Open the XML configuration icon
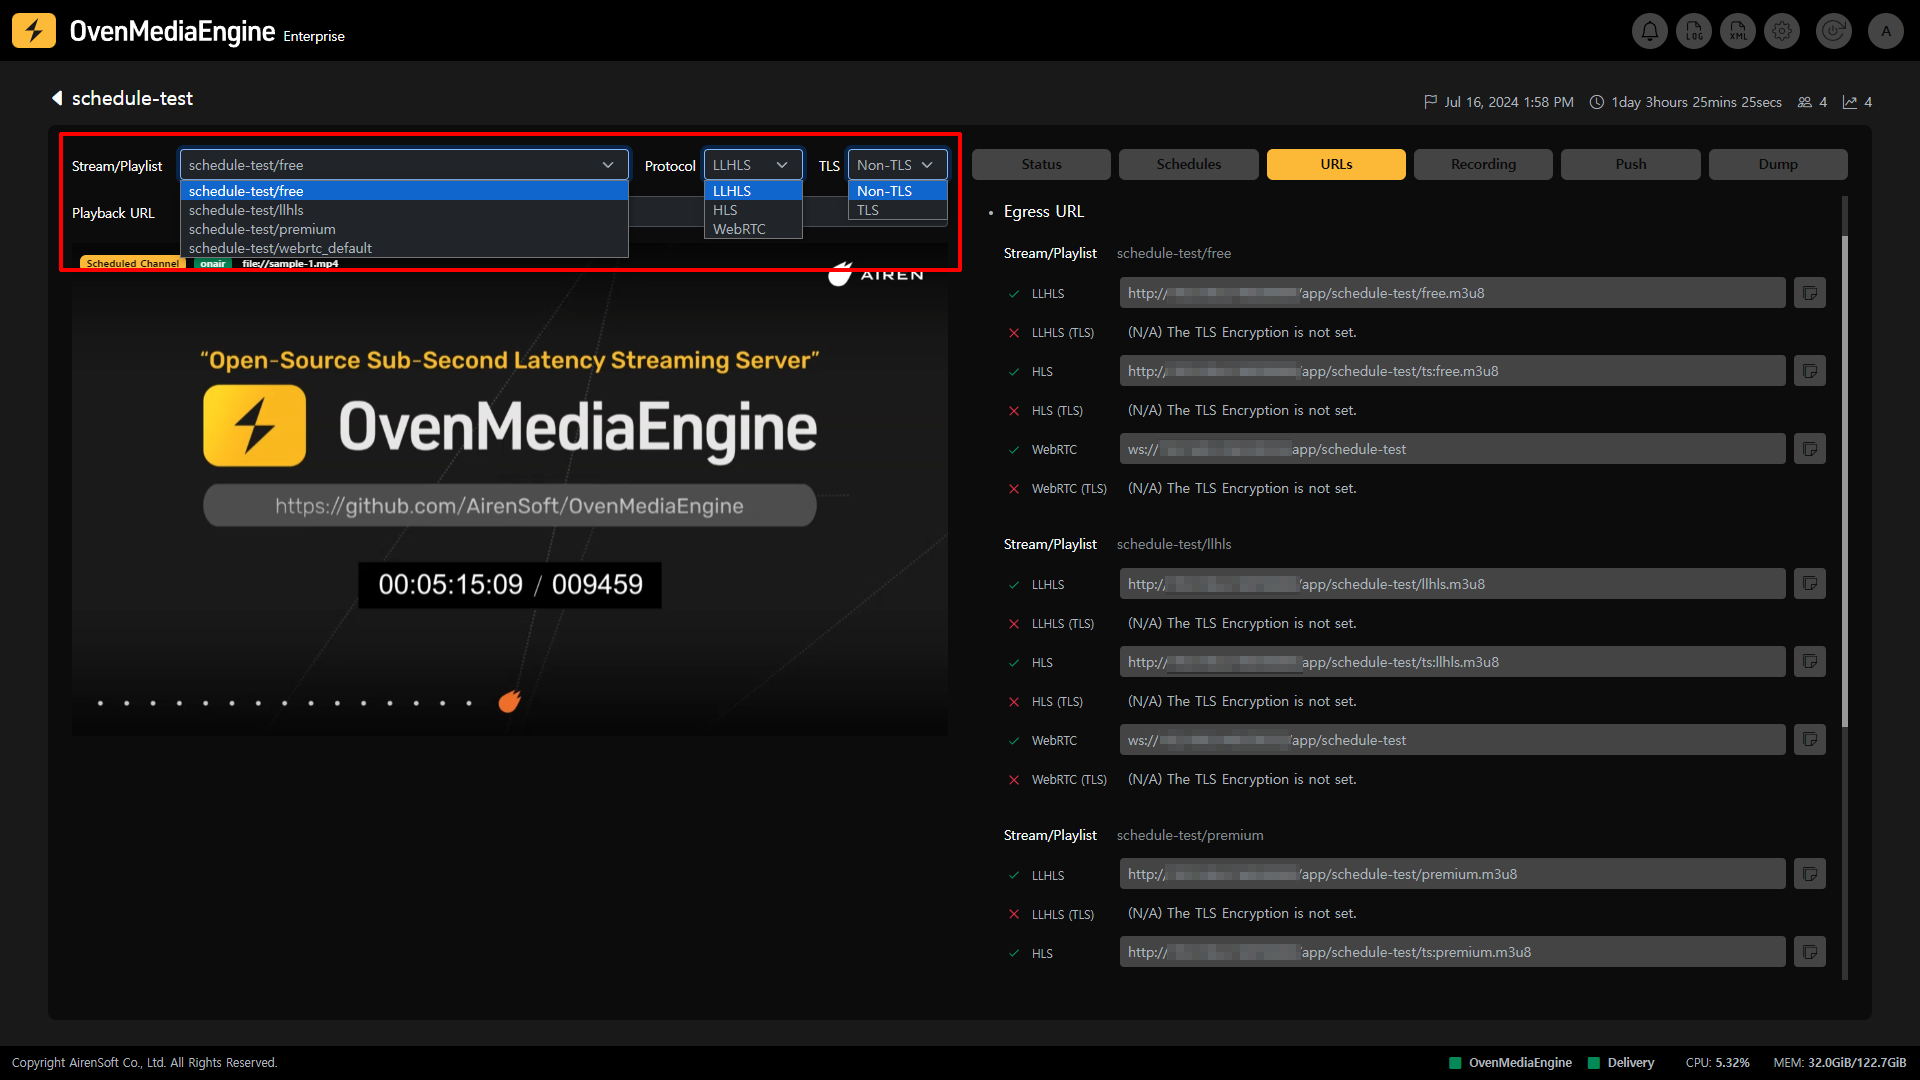 click(1738, 31)
